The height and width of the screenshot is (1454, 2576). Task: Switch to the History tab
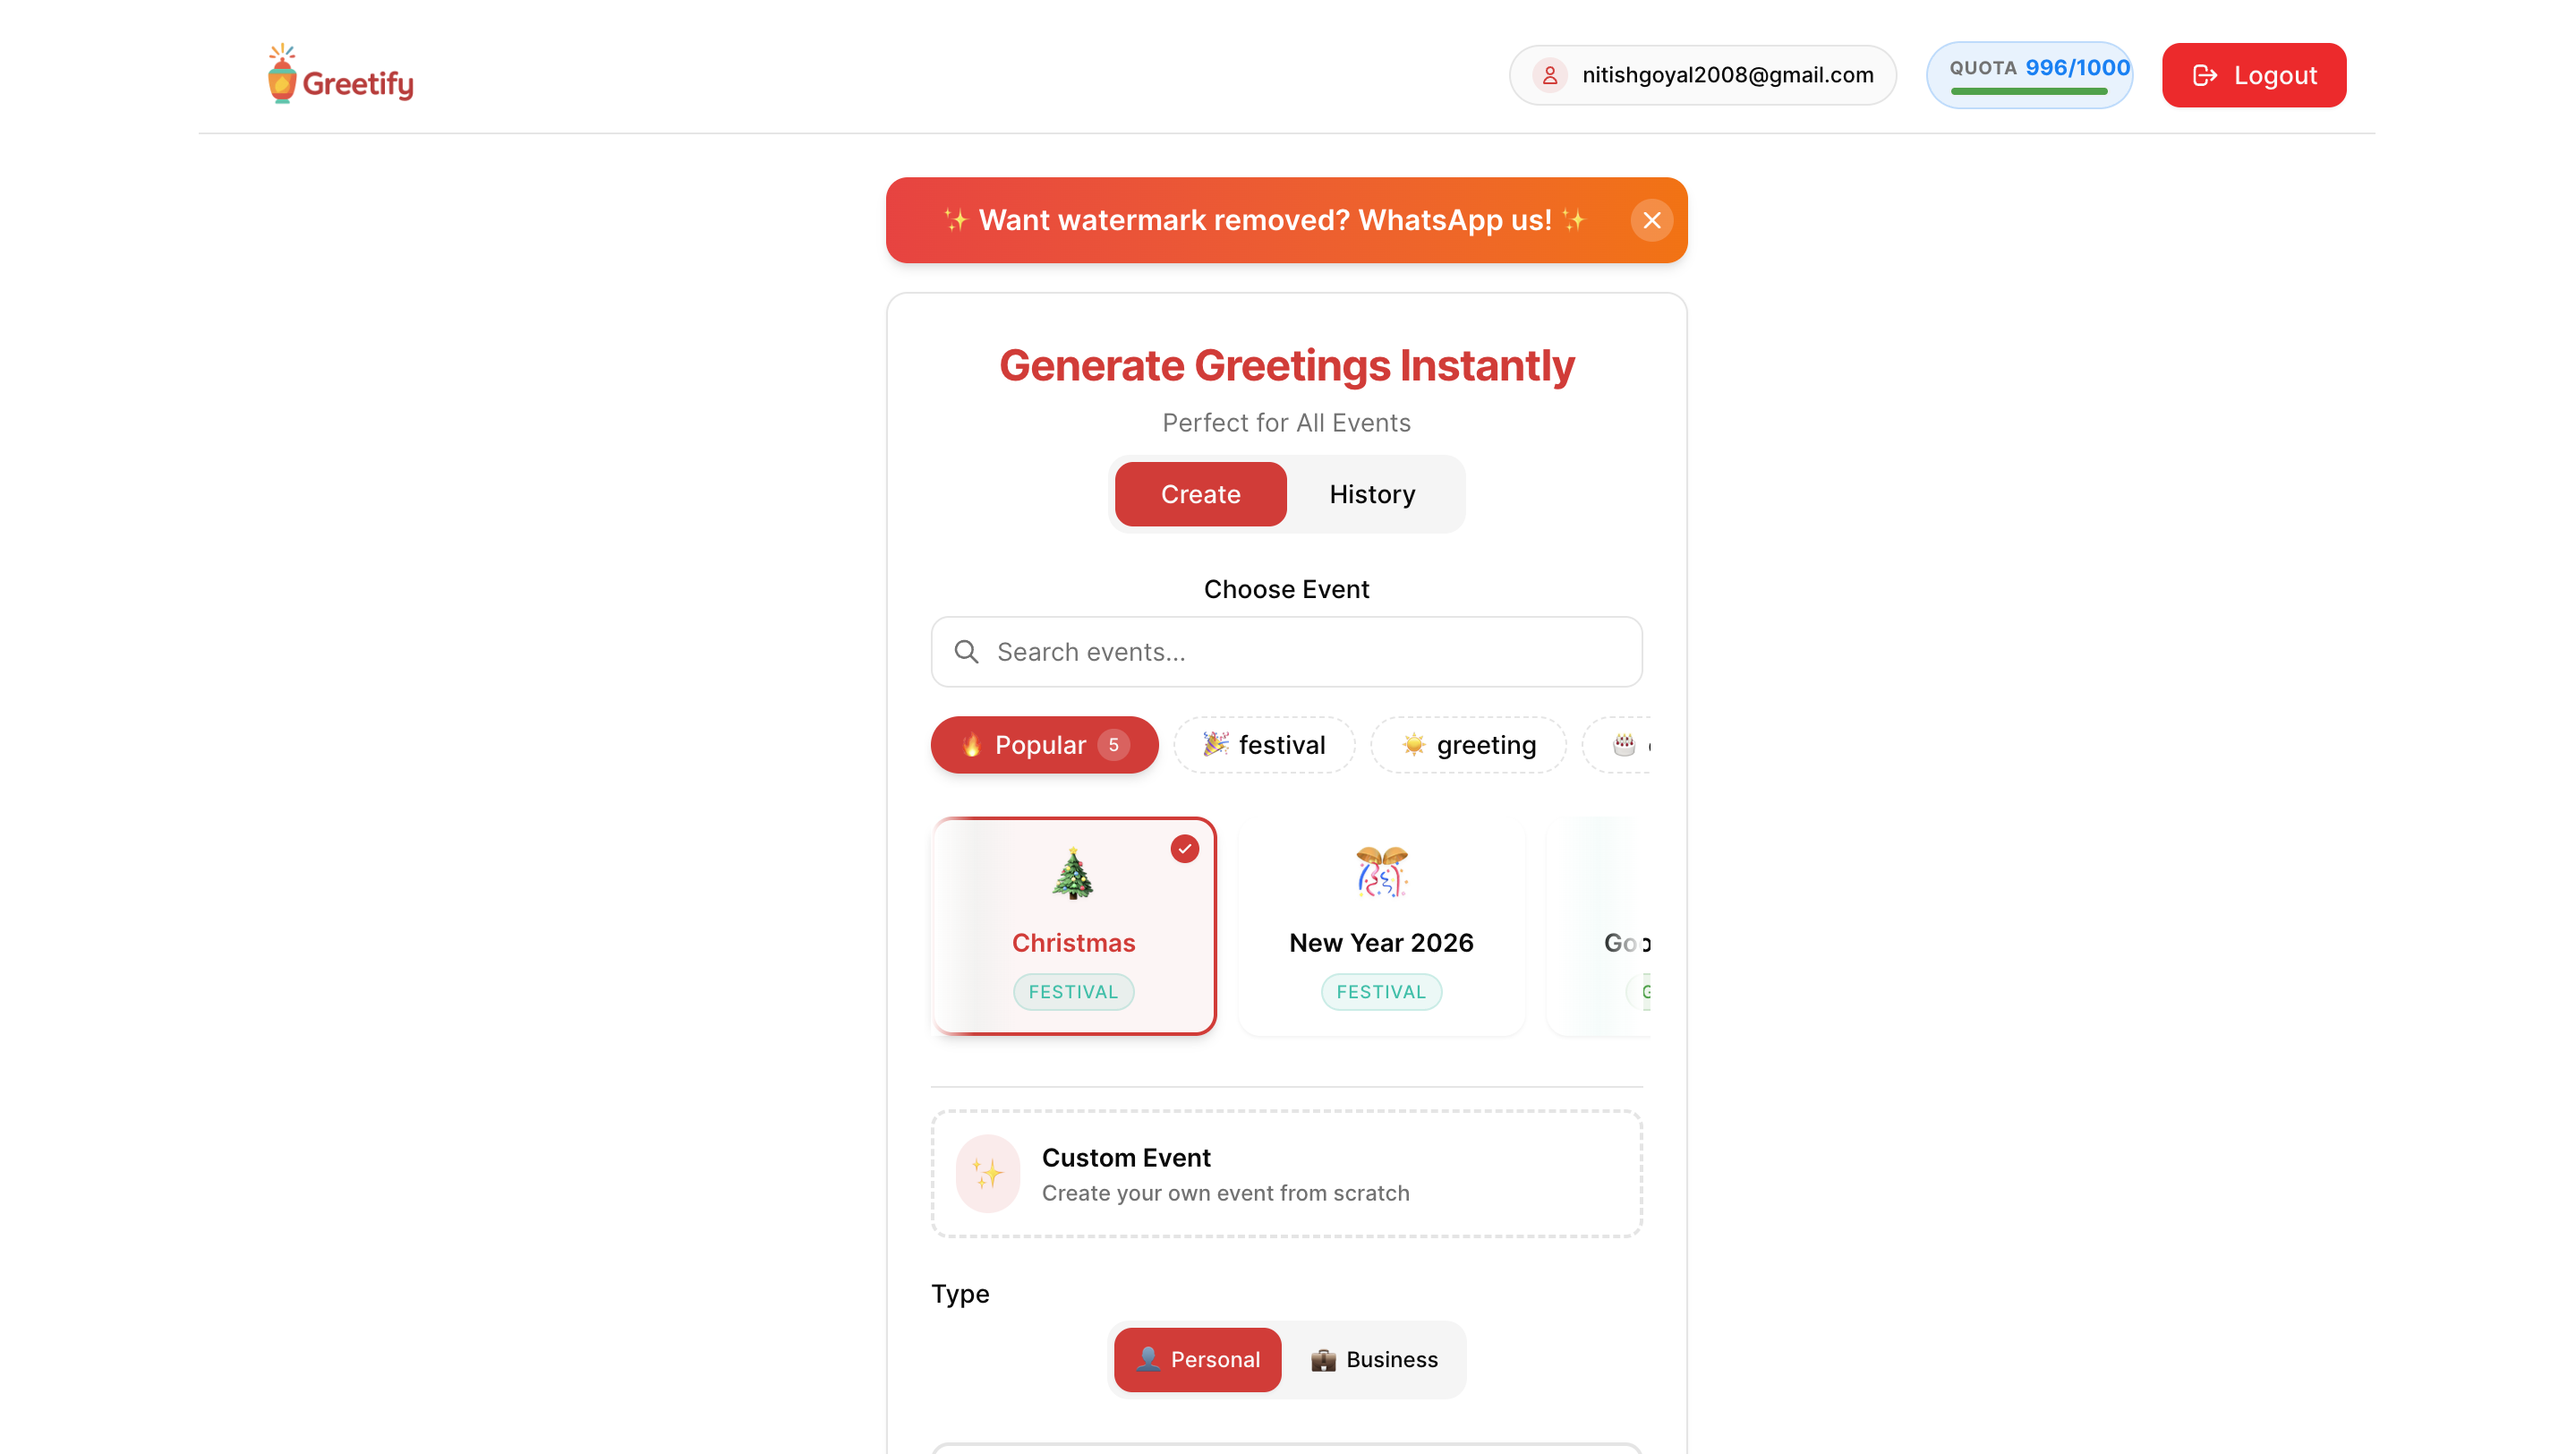pyautogui.click(x=1371, y=493)
